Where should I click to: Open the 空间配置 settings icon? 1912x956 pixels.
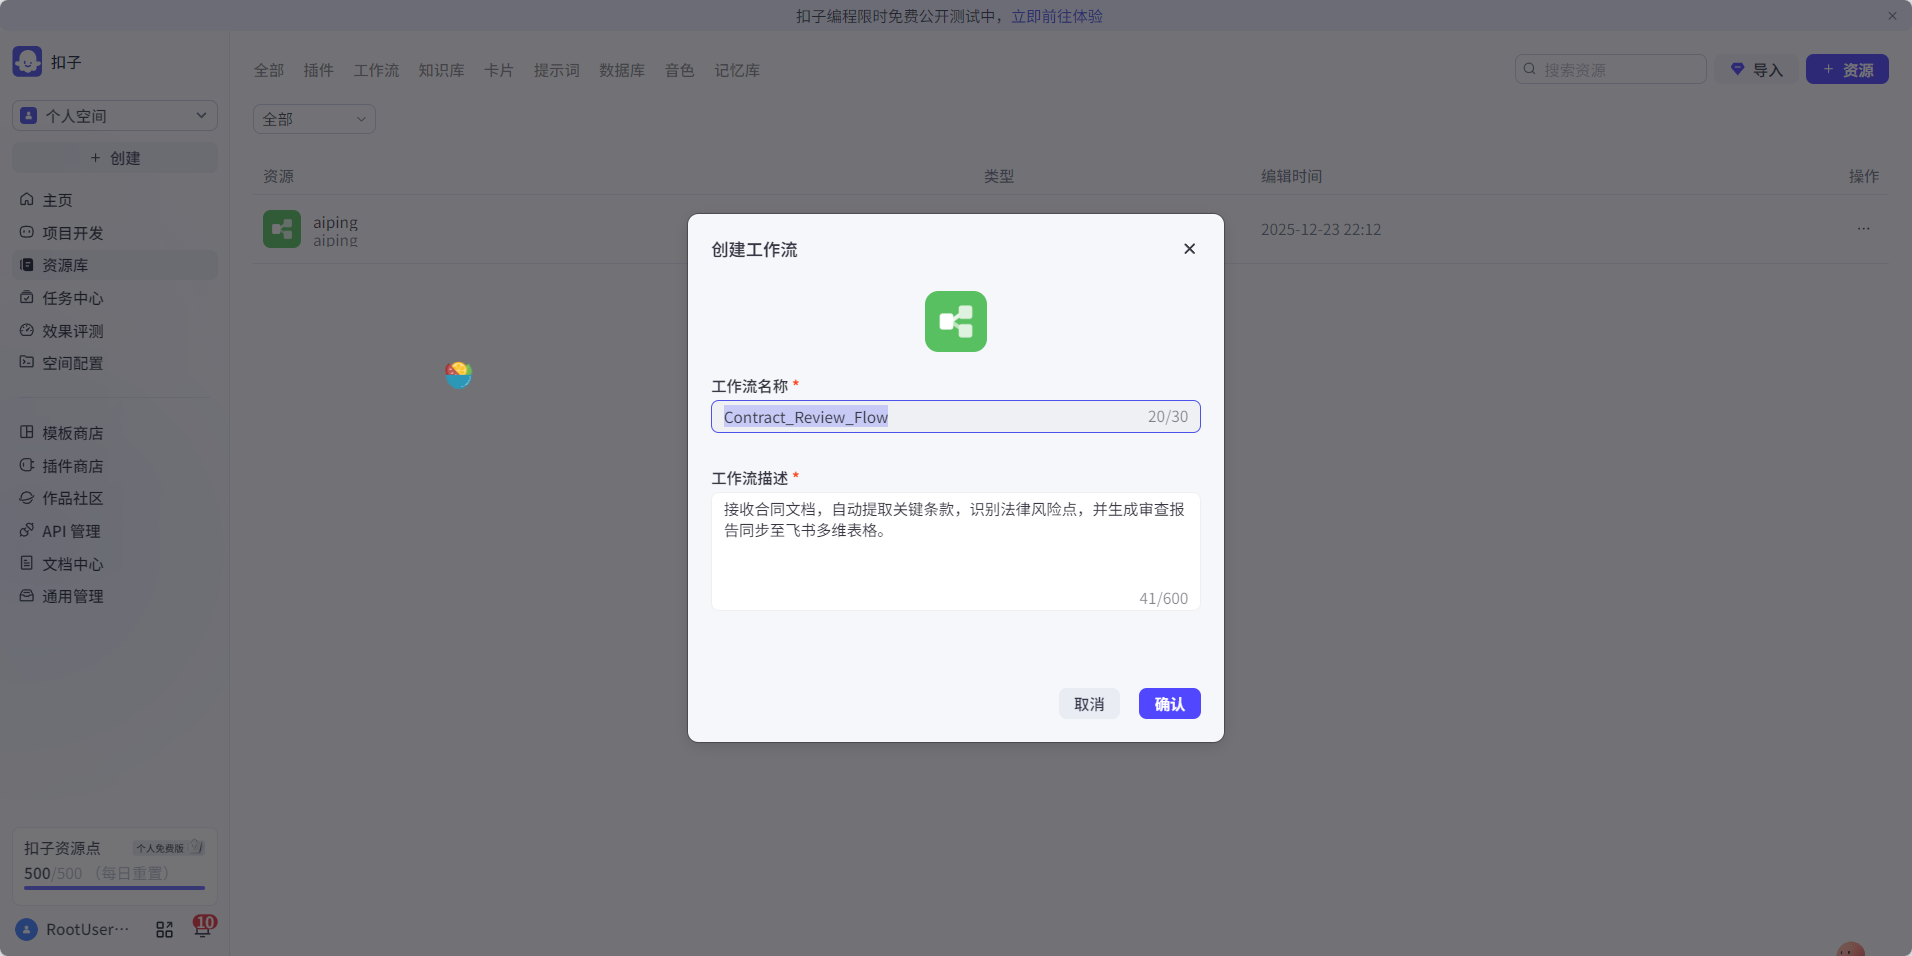click(x=28, y=363)
